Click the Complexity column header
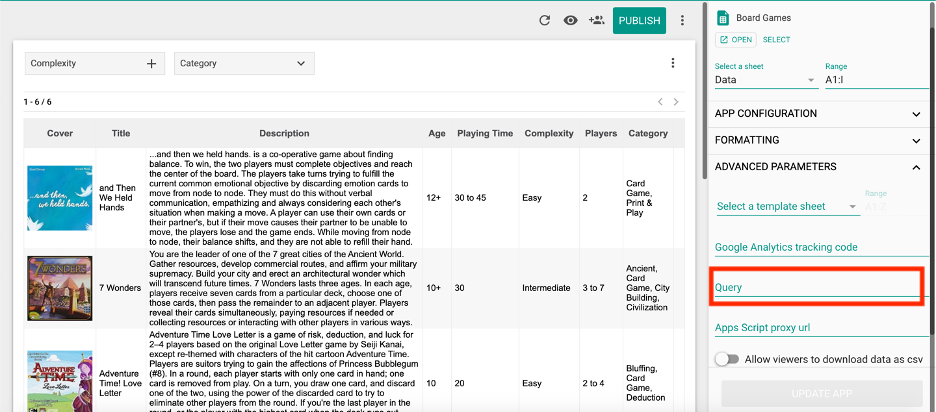Viewport: 936px width, 412px height. [549, 133]
